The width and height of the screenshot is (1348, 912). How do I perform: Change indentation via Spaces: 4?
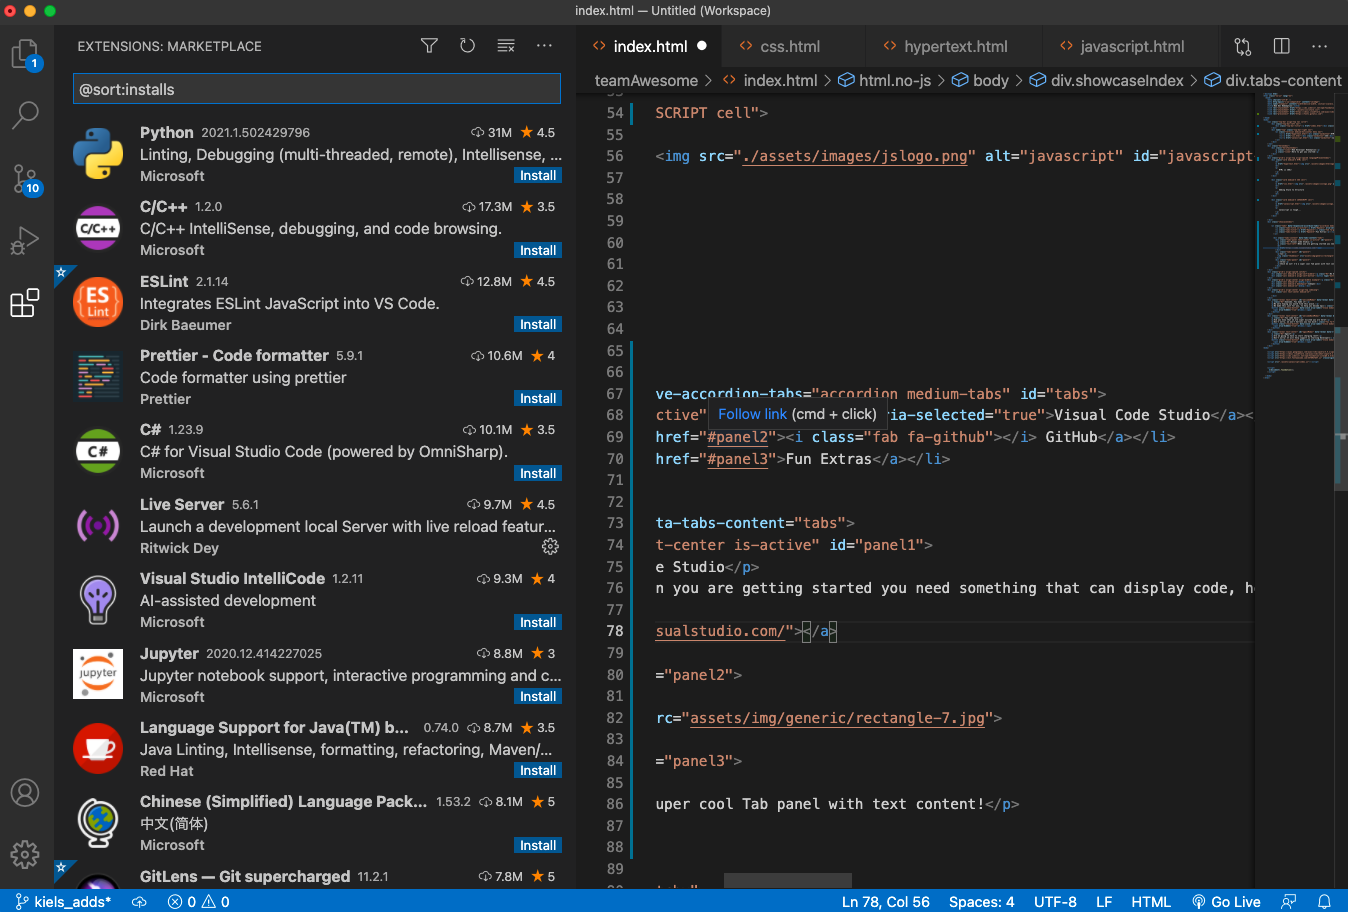(x=981, y=901)
